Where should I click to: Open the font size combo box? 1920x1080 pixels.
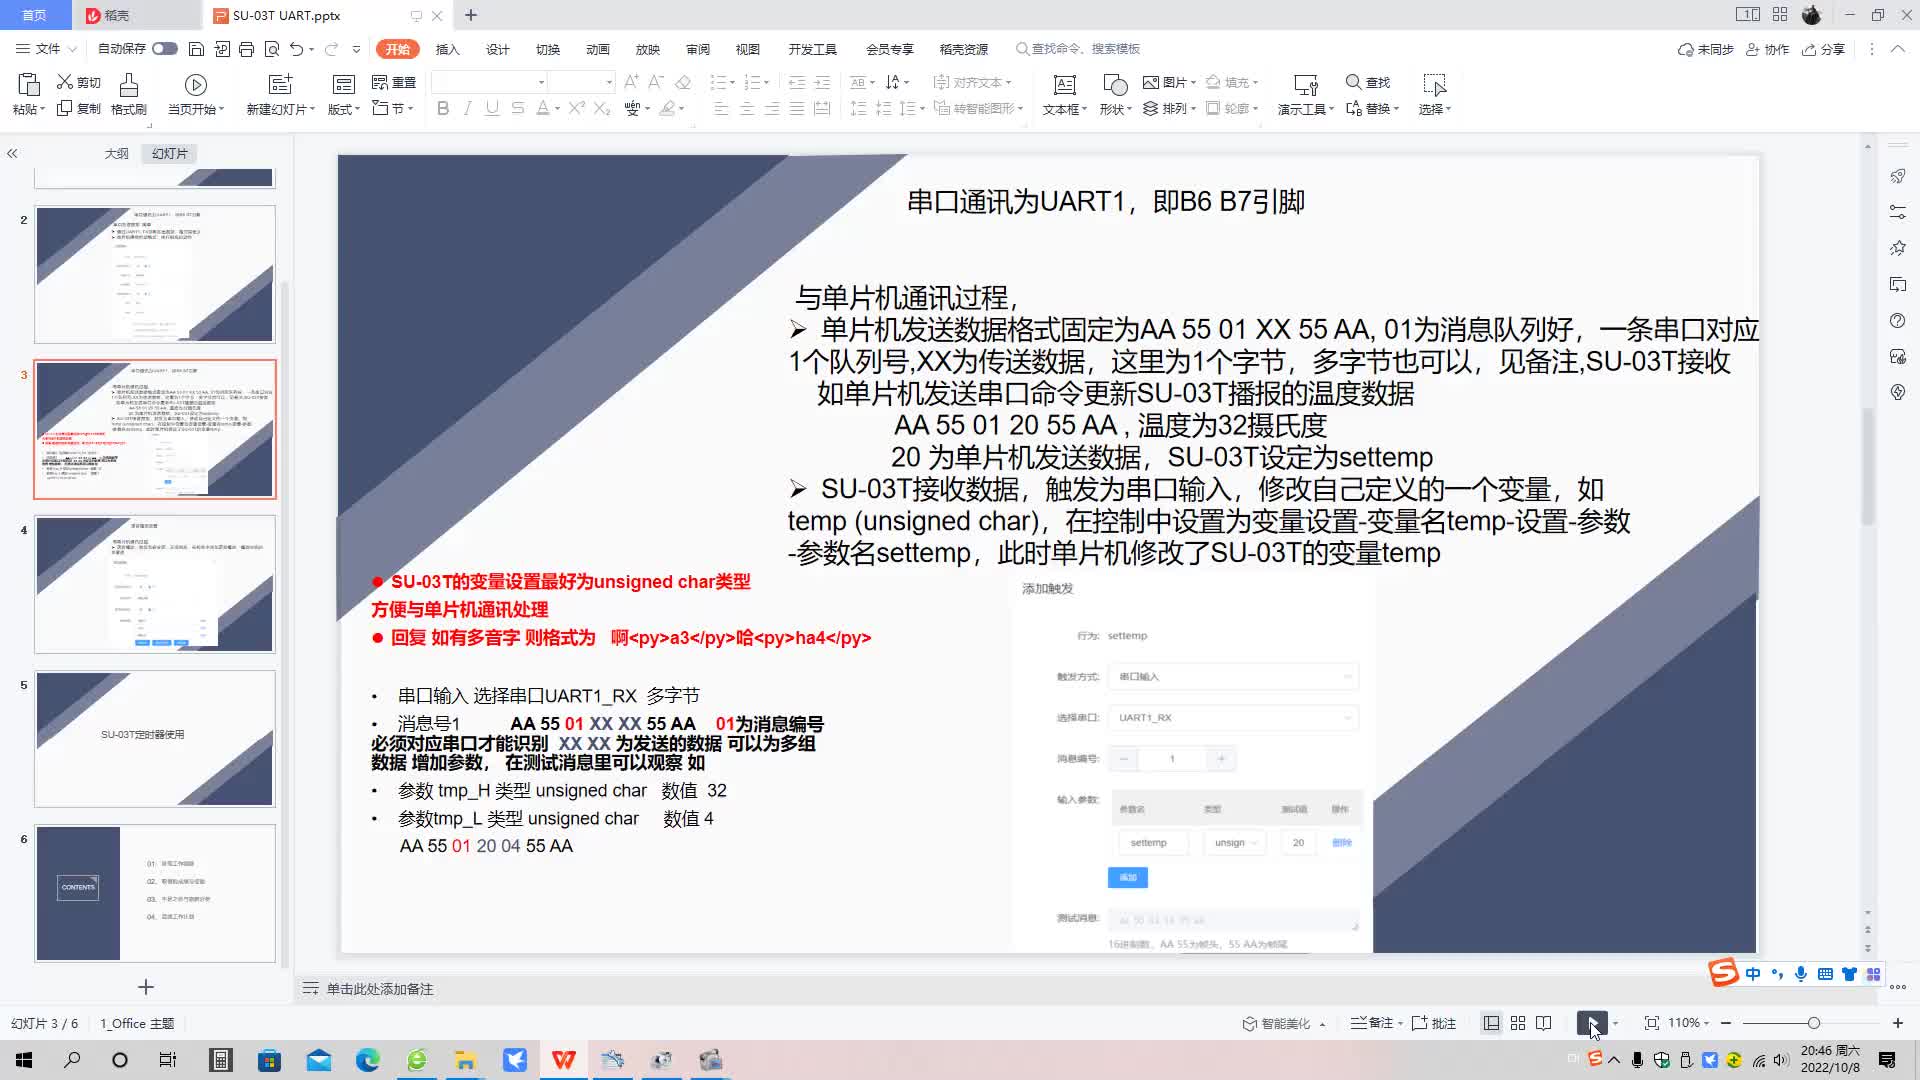[582, 82]
